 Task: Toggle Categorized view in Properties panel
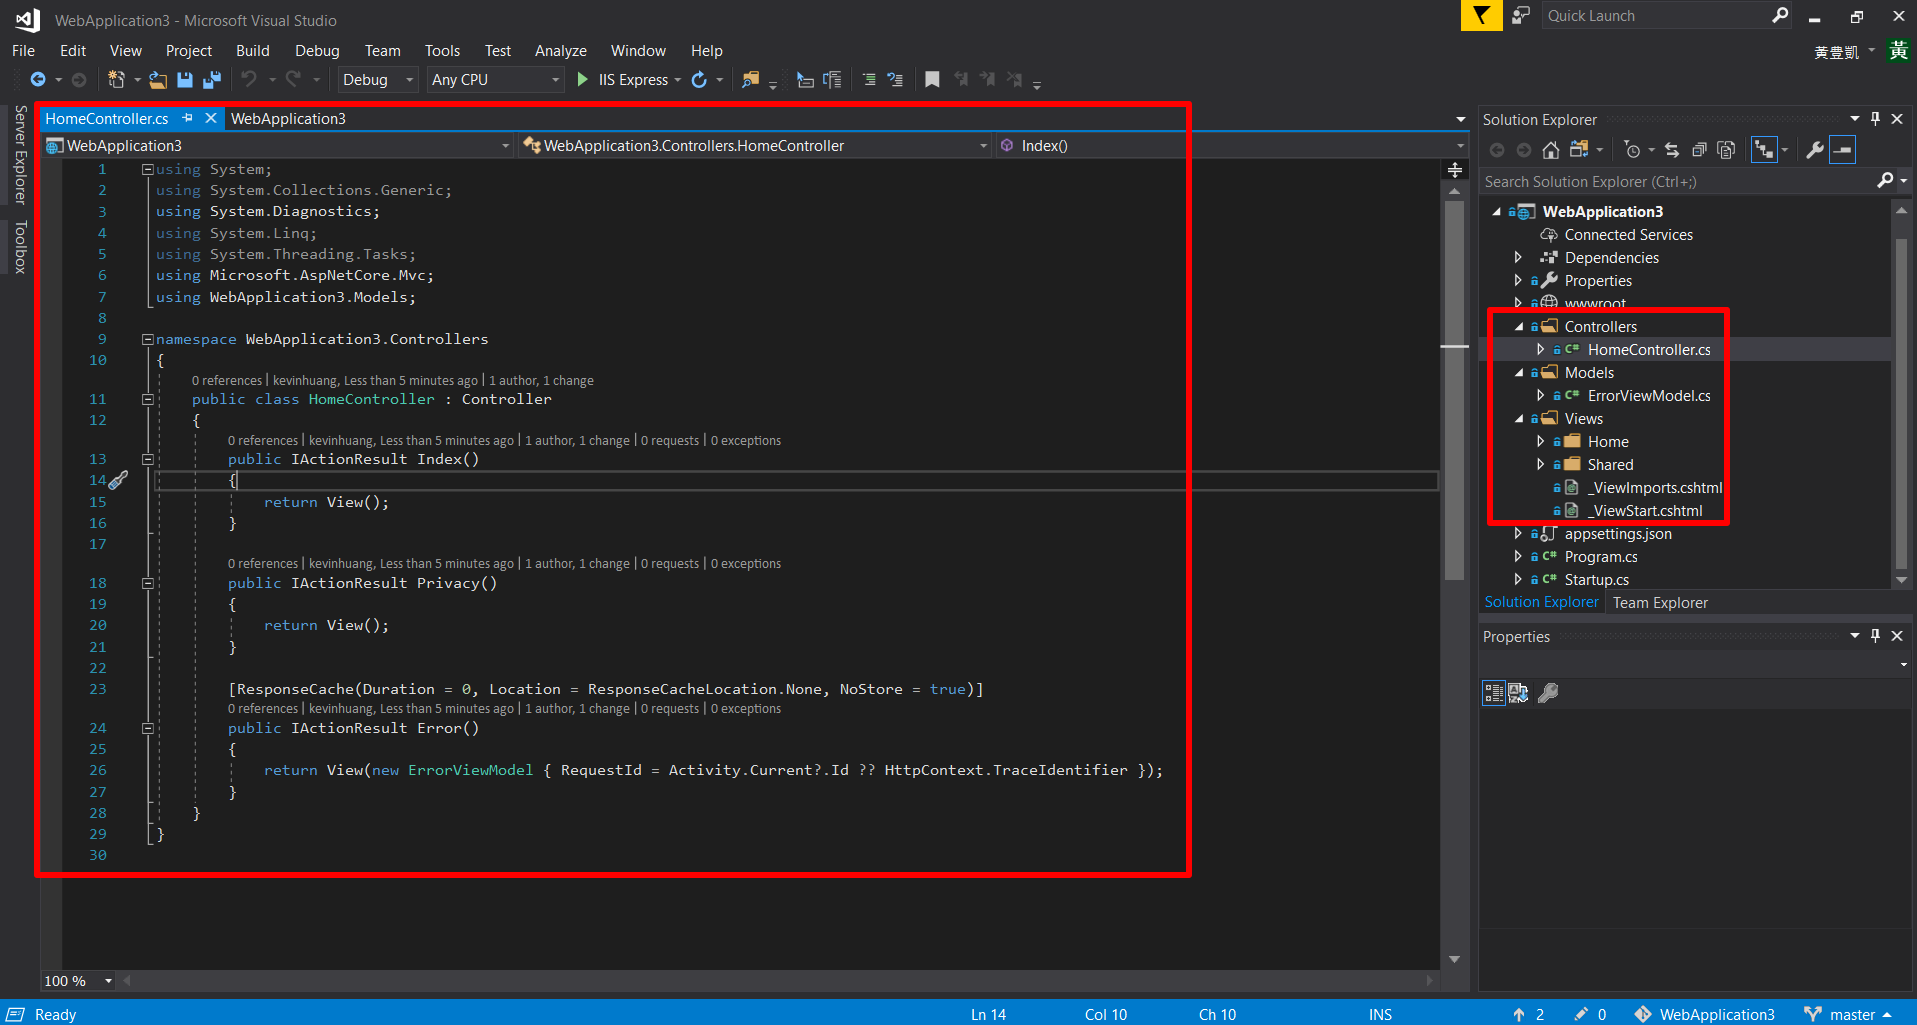point(1493,693)
